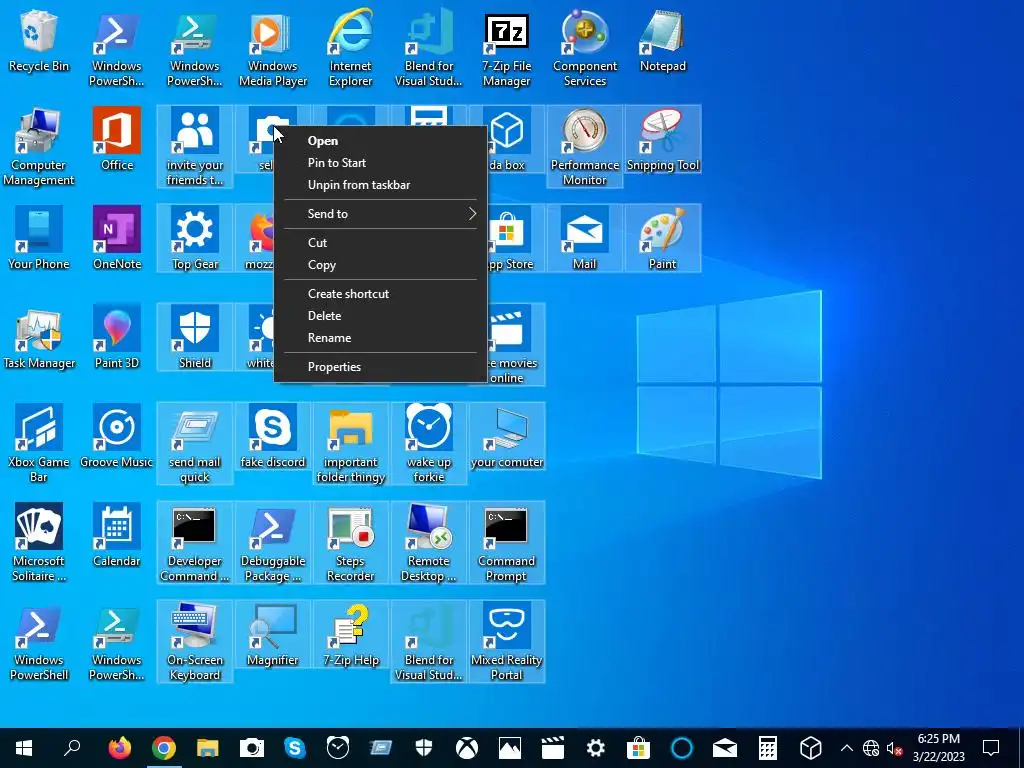Click the Office desktop icon
1024x768 pixels.
point(117,139)
